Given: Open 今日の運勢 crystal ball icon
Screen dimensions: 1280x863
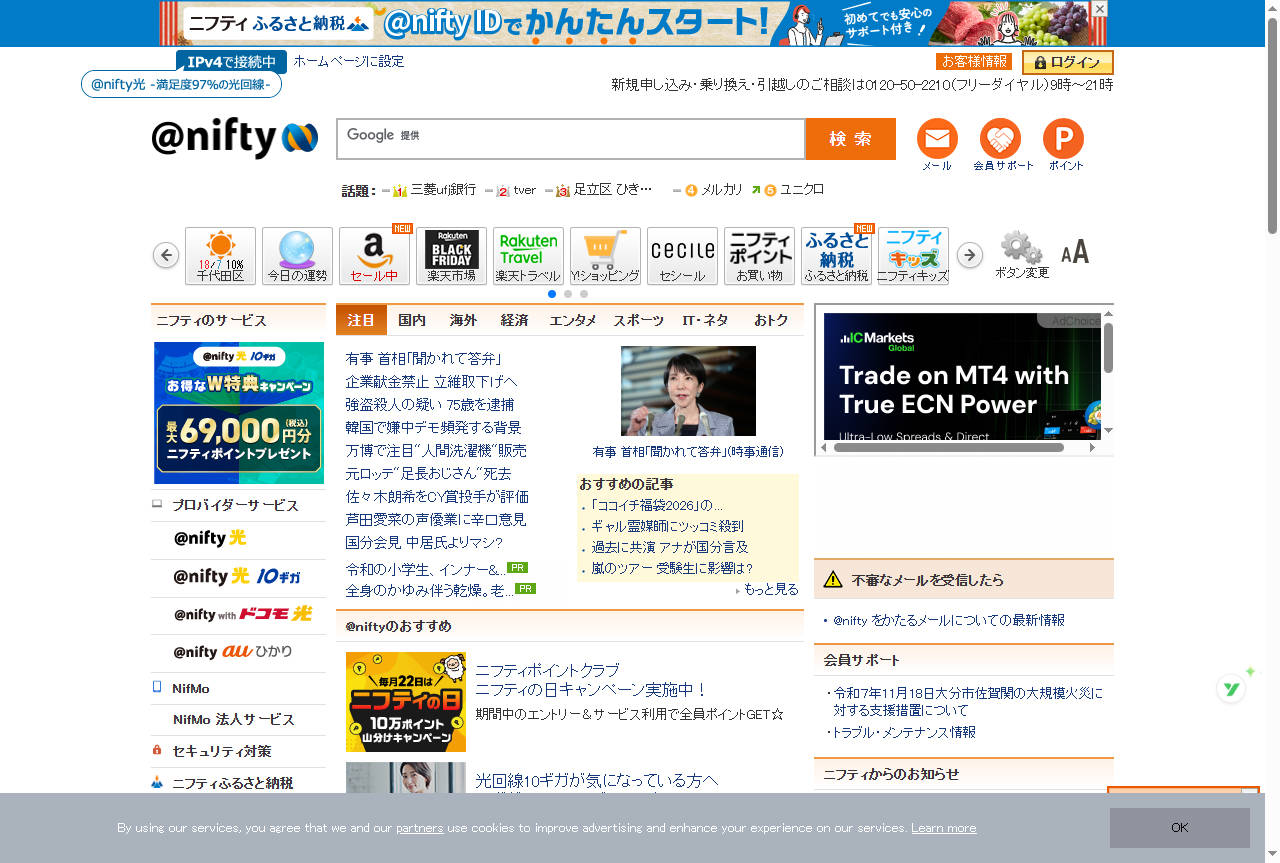Looking at the screenshot, I should (x=297, y=255).
